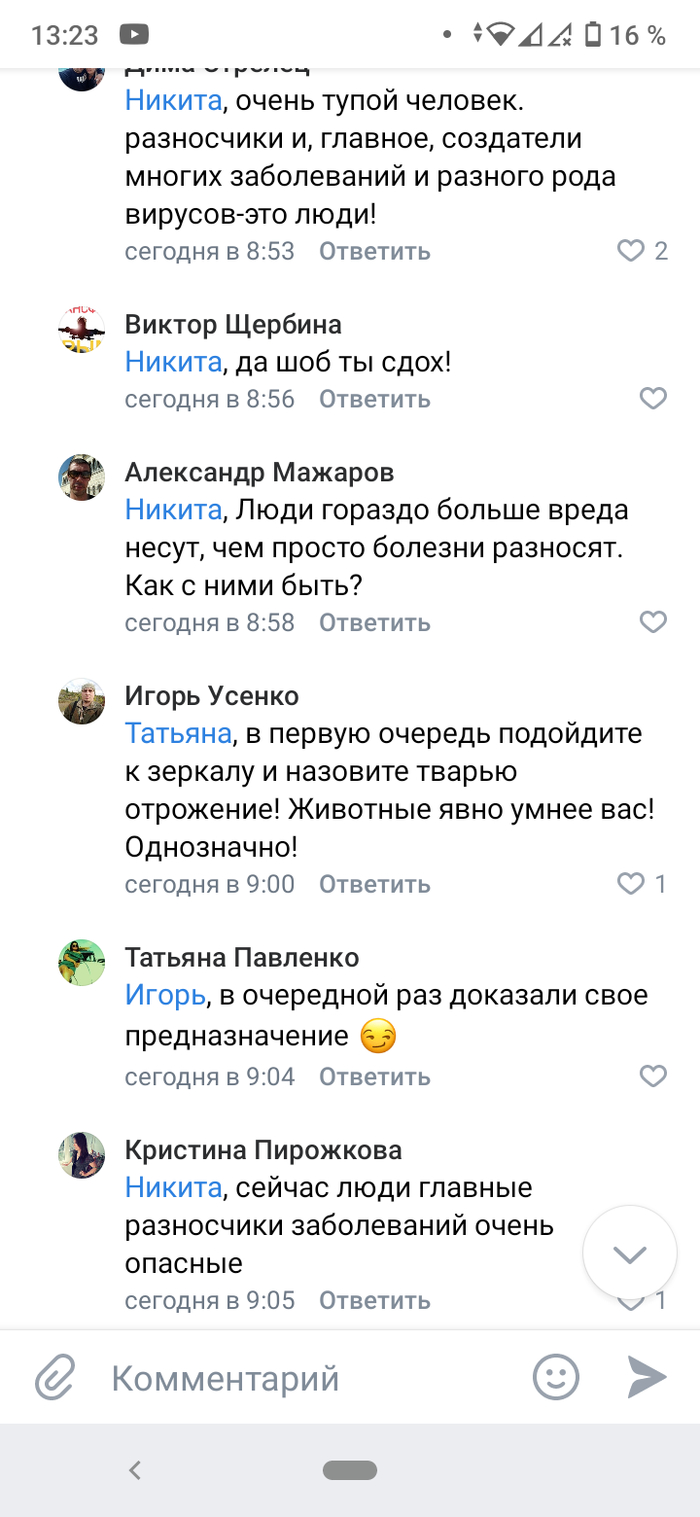Open the emoji smiley picker
This screenshot has width=700, height=1517.
tap(556, 1378)
